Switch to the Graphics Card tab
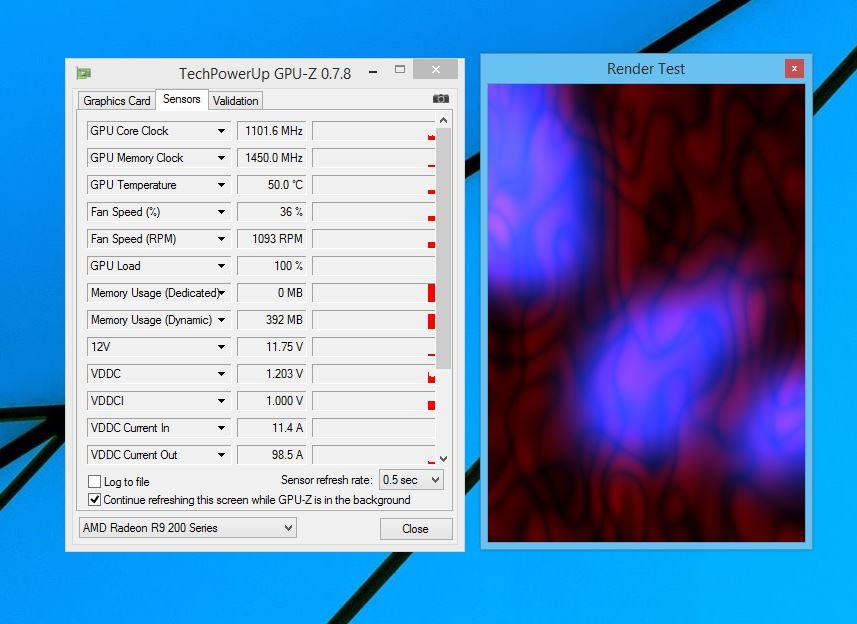Image resolution: width=857 pixels, height=624 pixels. pos(116,101)
